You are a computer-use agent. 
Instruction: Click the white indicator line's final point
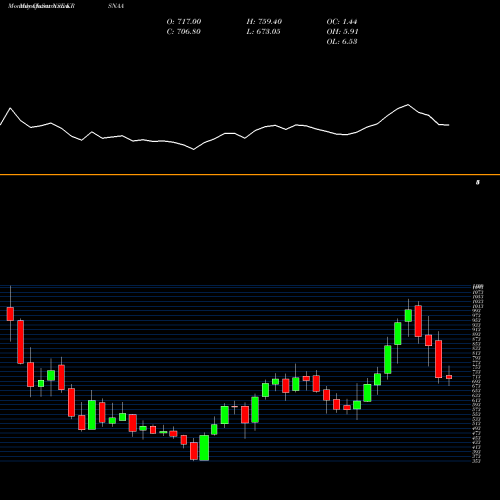tap(449, 125)
